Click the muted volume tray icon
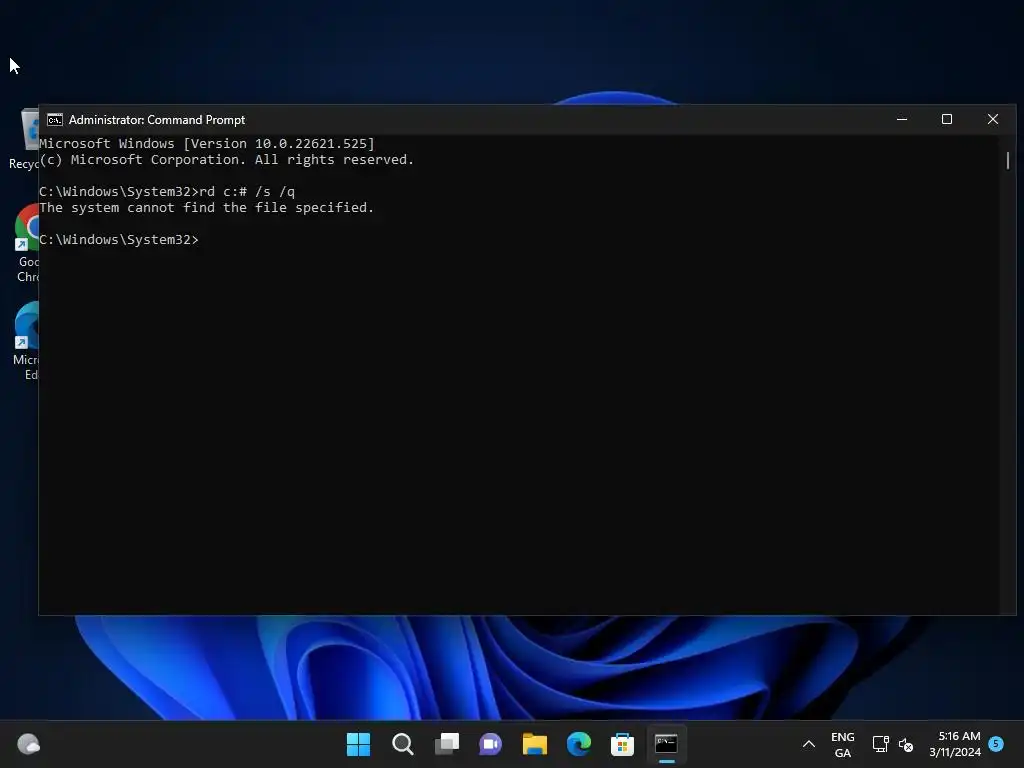The image size is (1024, 768). pos(905,744)
